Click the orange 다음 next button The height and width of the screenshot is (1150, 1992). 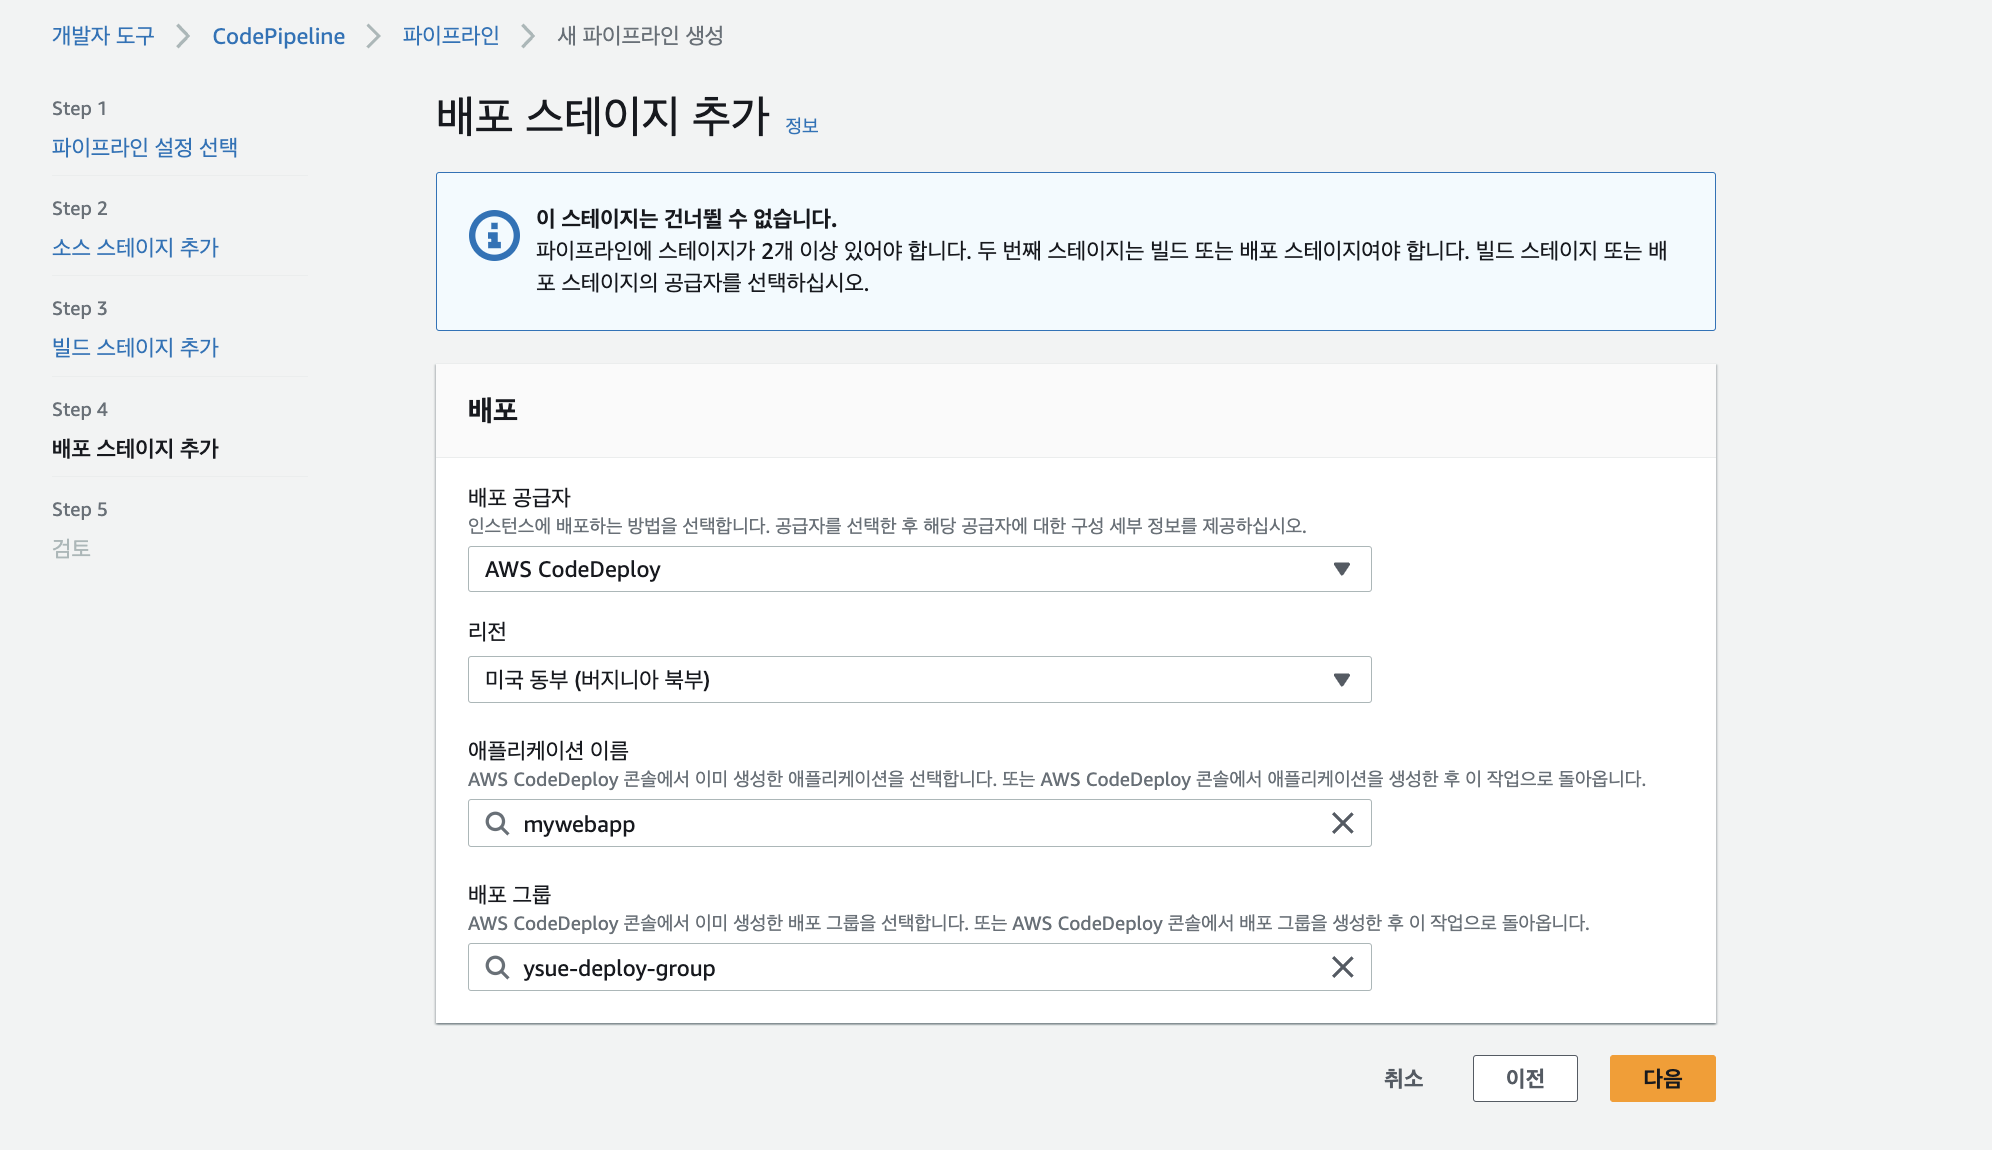pyautogui.click(x=1662, y=1078)
